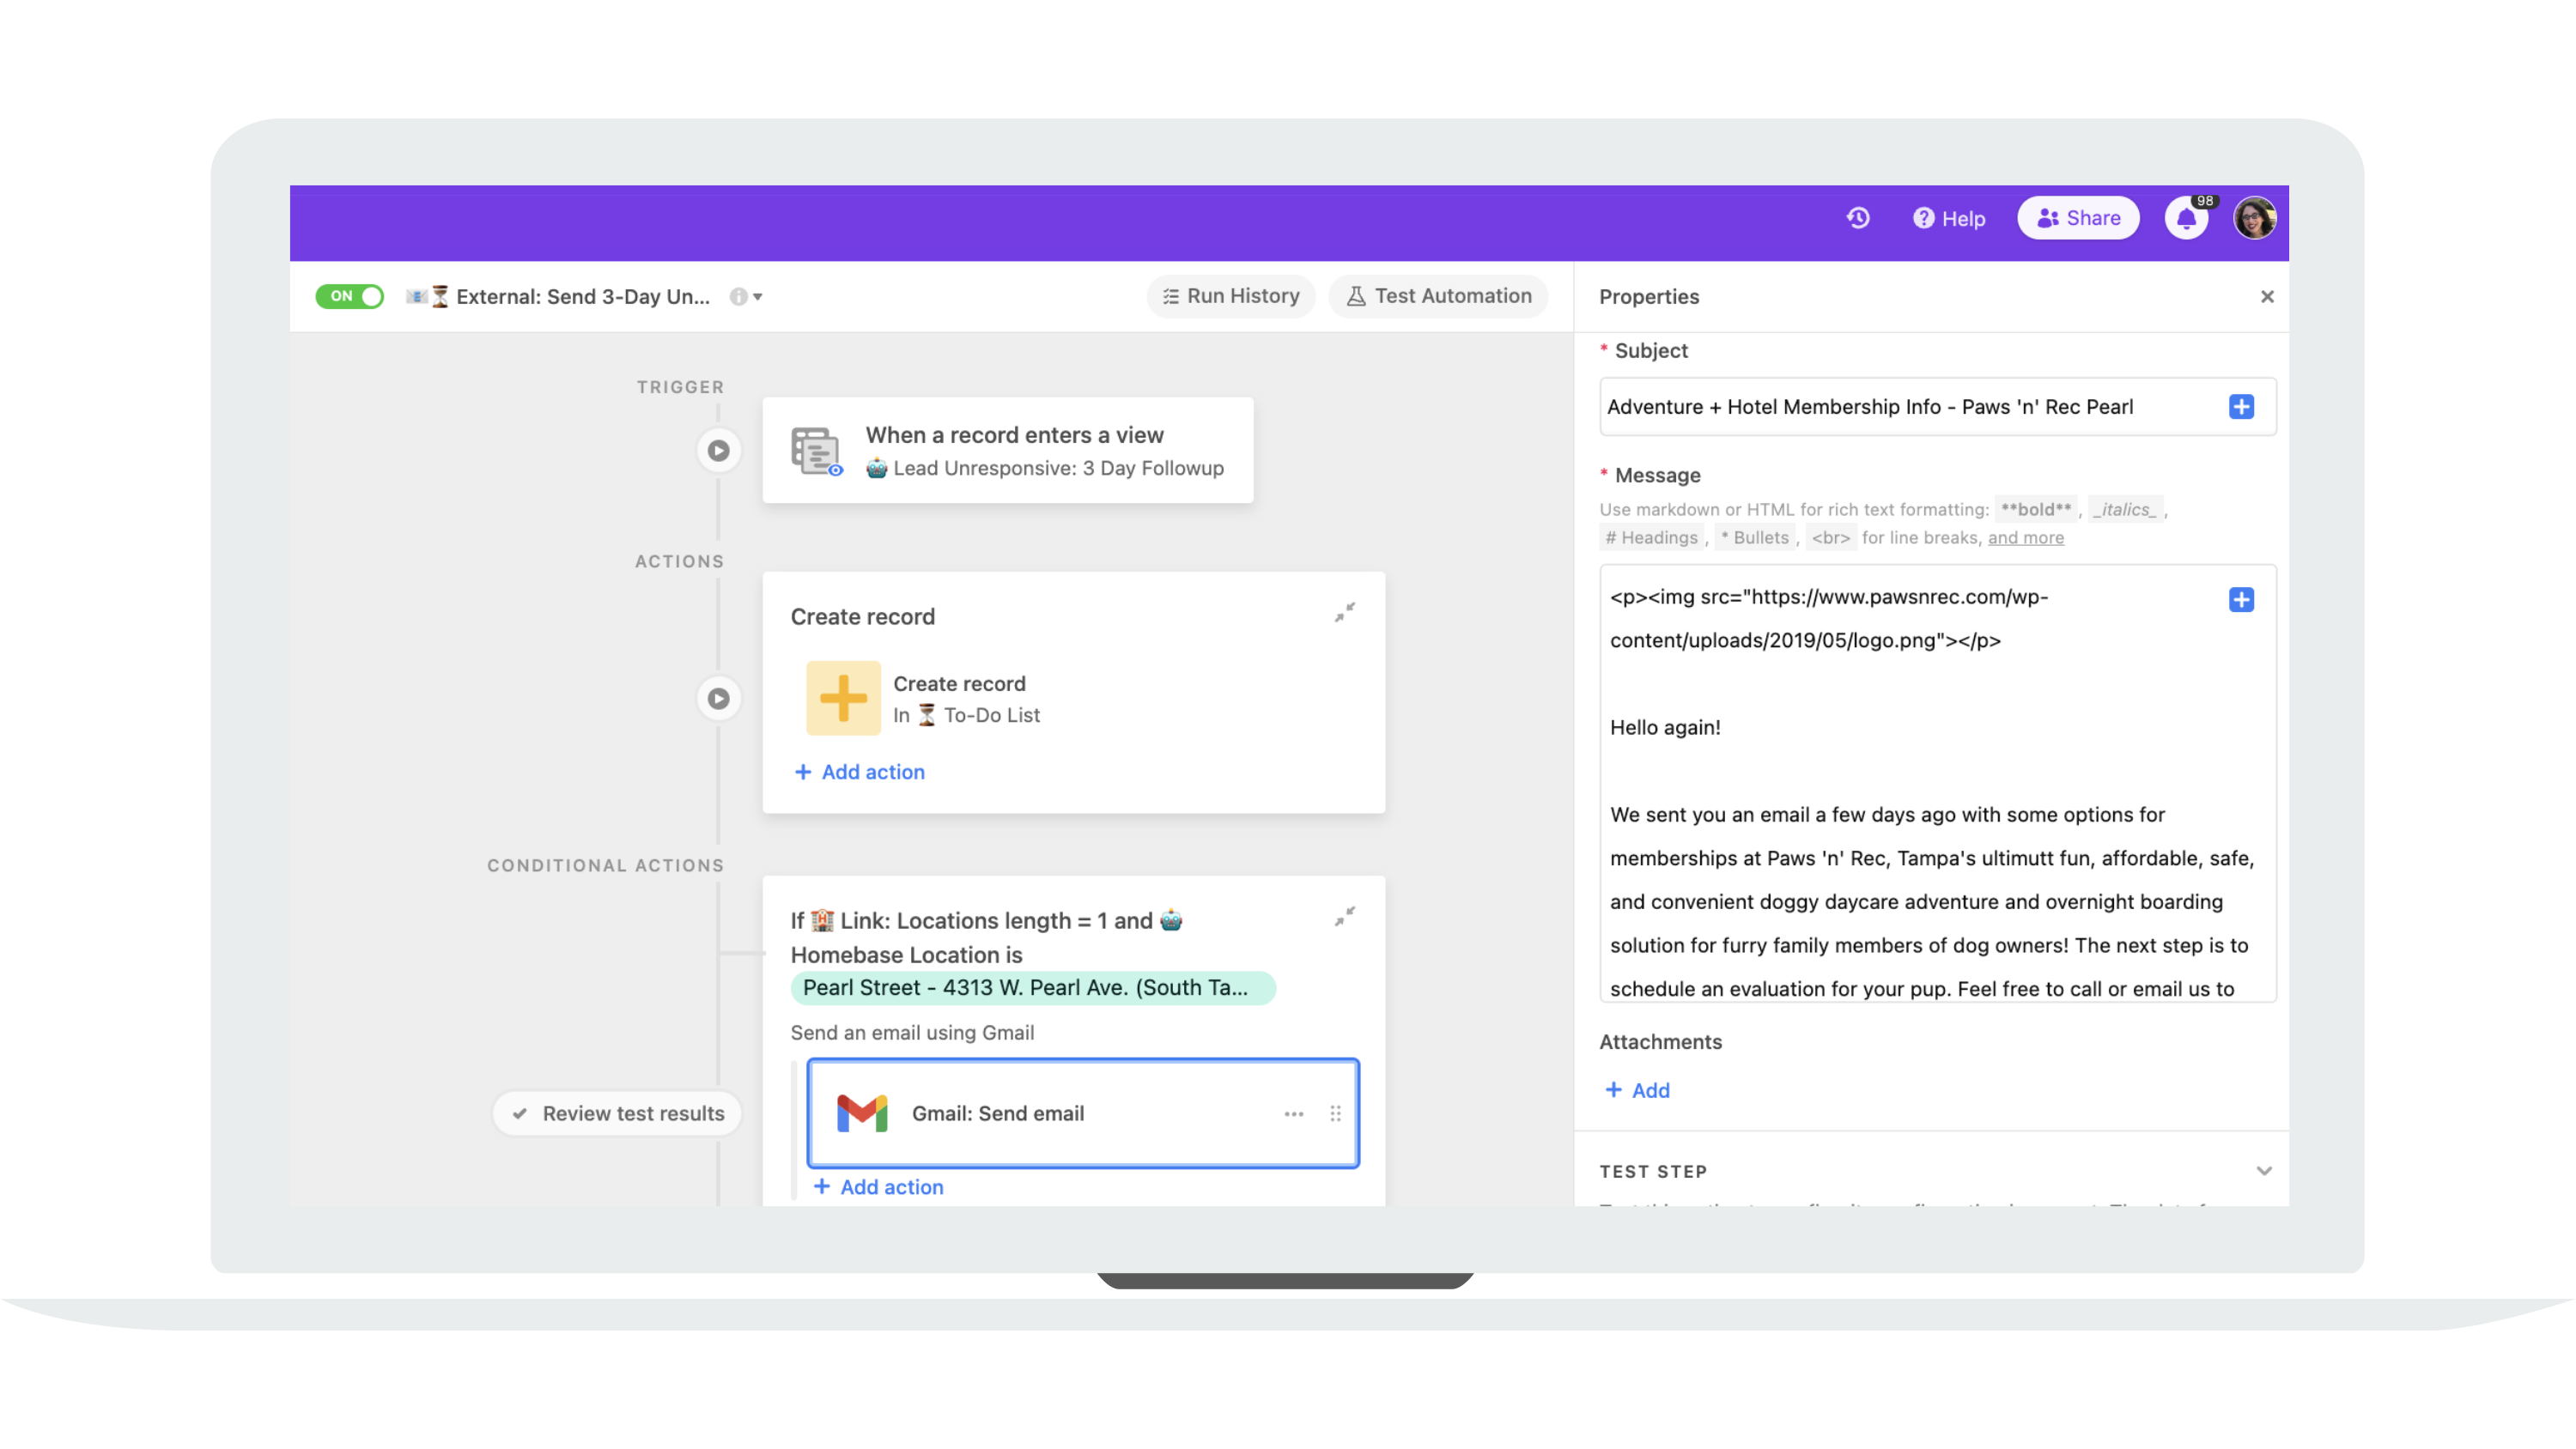
Task: Click the 'Hello again!' message line
Action: 1665,728
